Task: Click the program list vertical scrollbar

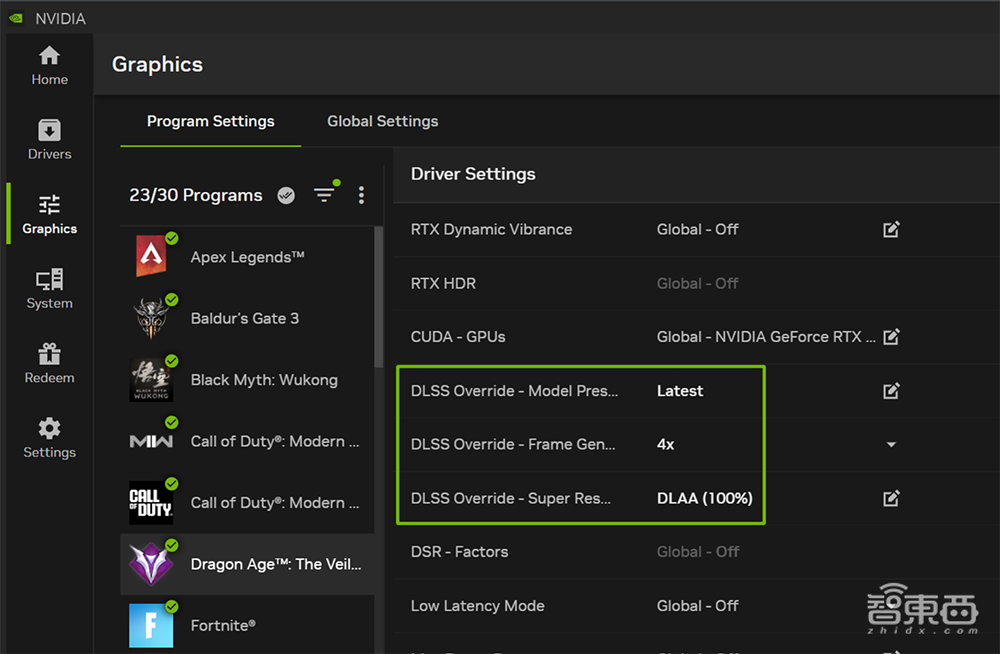Action: [x=378, y=300]
